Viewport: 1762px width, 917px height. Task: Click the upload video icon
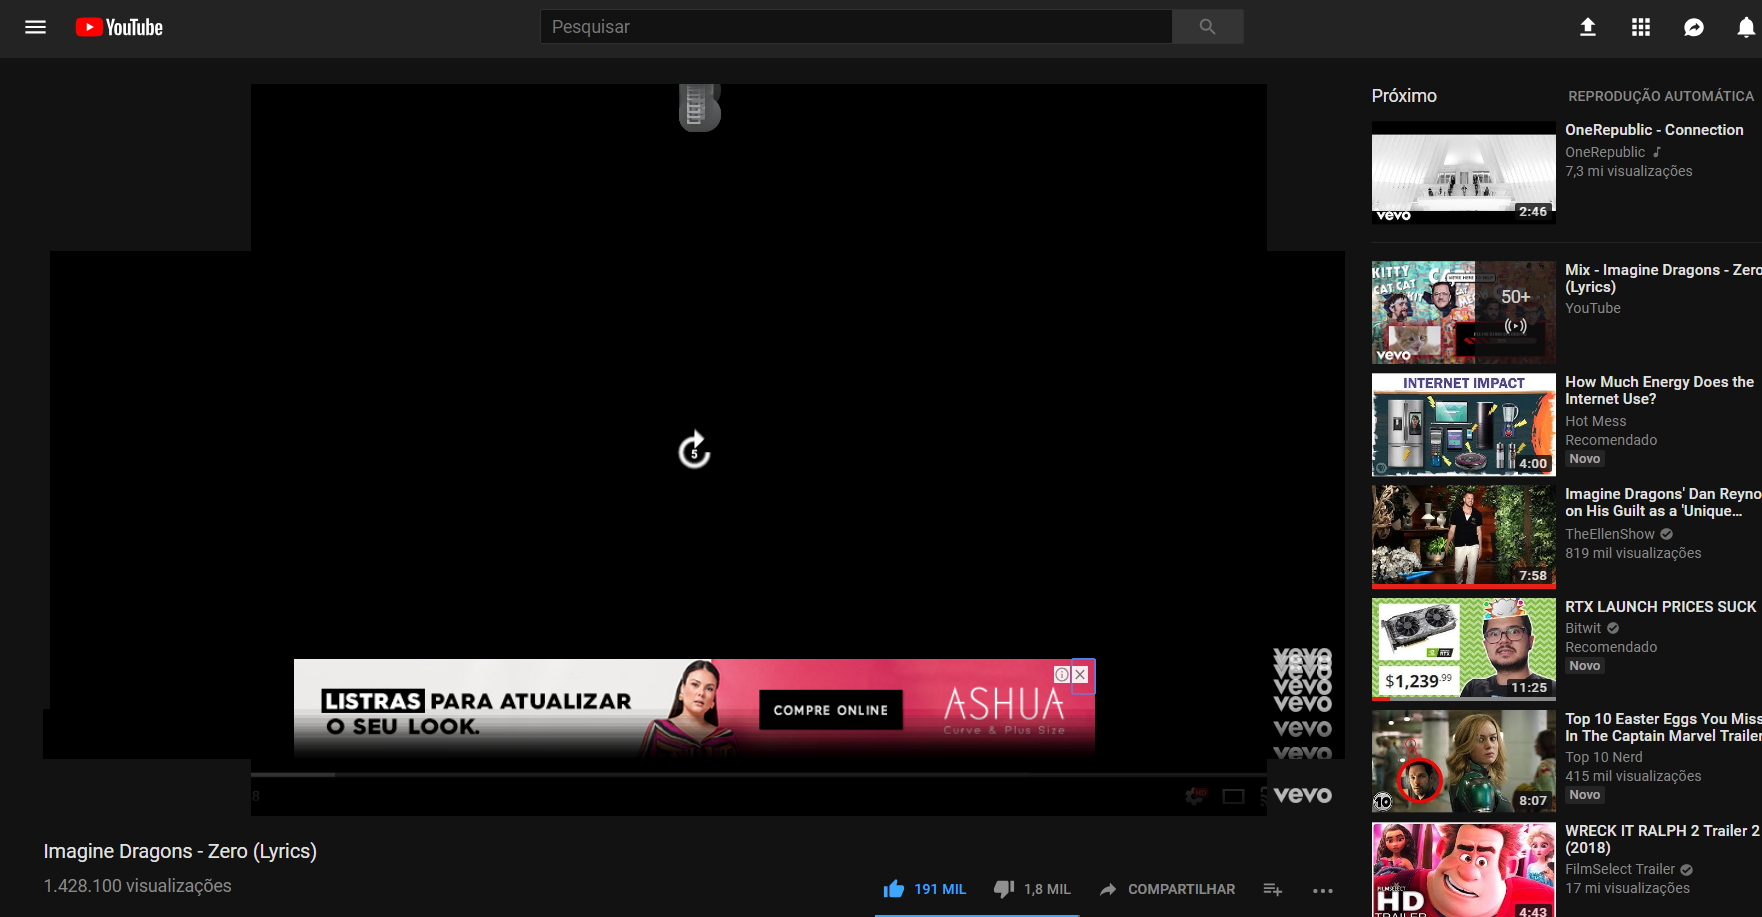tap(1587, 27)
